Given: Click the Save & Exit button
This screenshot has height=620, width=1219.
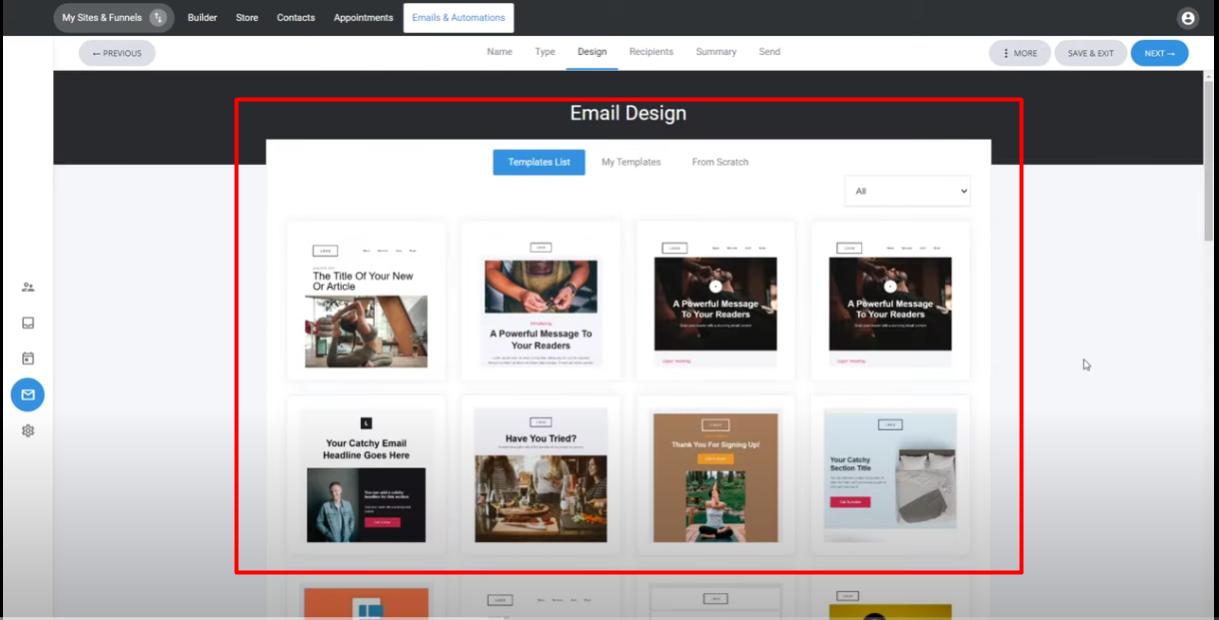Looking at the screenshot, I should click(x=1090, y=53).
